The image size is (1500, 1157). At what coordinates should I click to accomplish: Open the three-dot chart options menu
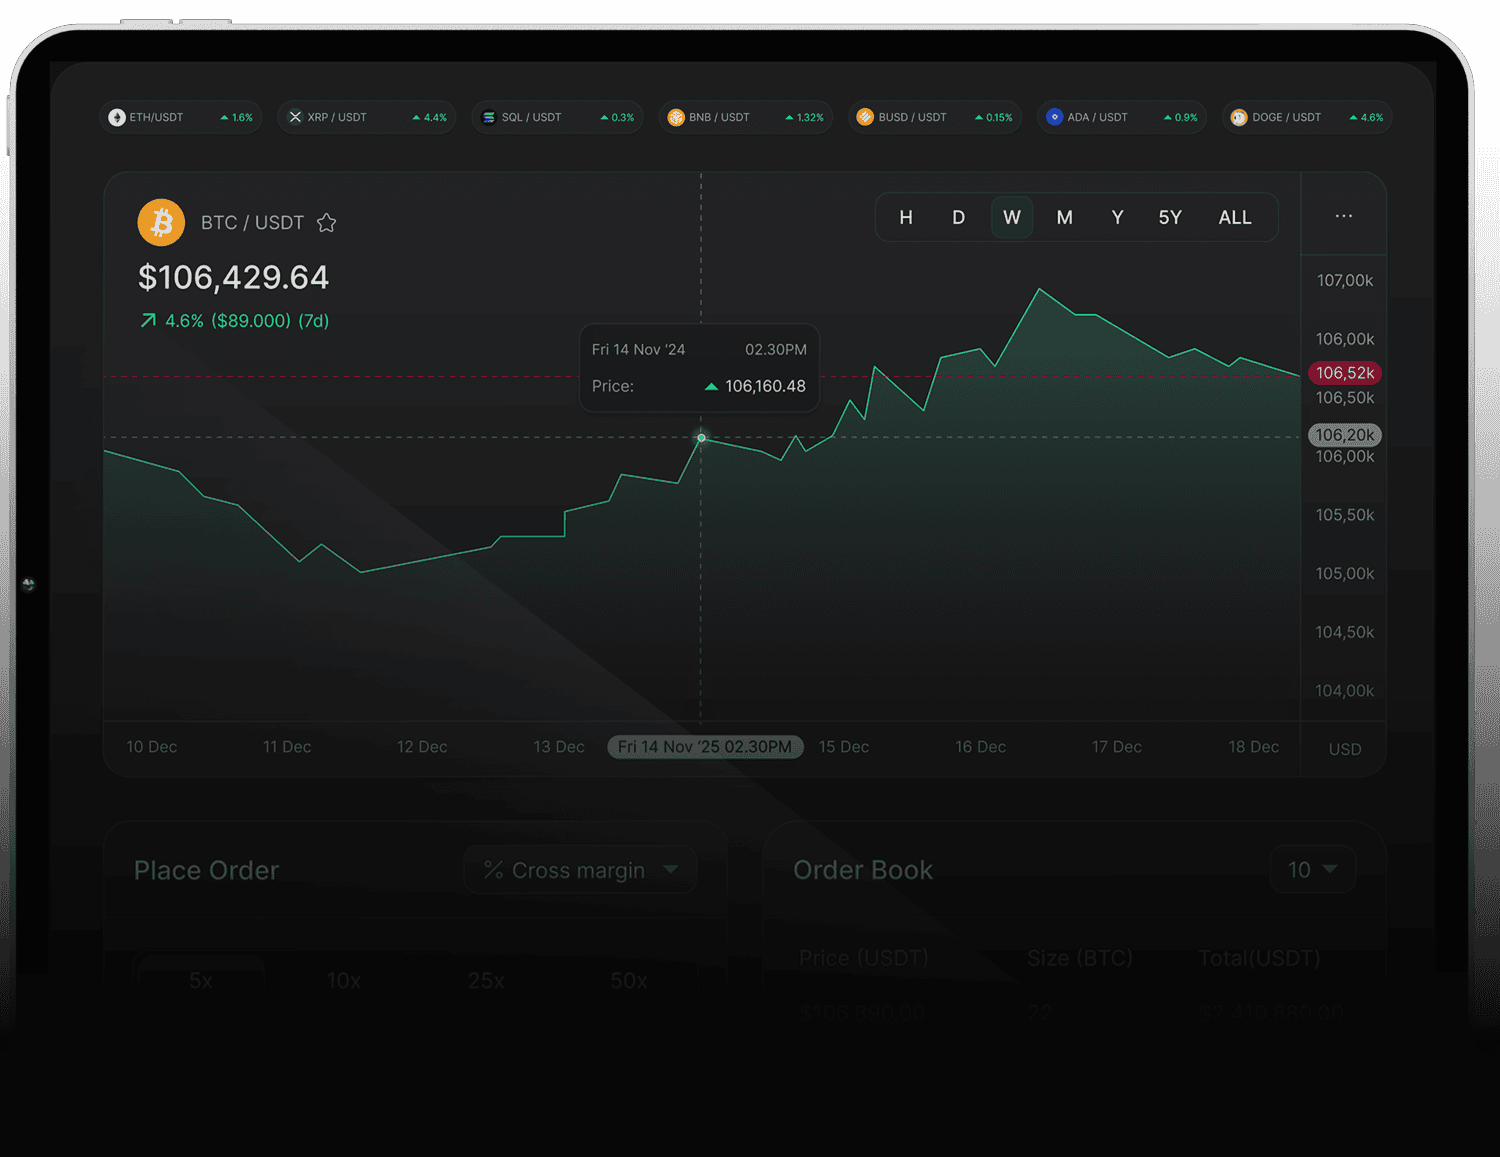1343,216
